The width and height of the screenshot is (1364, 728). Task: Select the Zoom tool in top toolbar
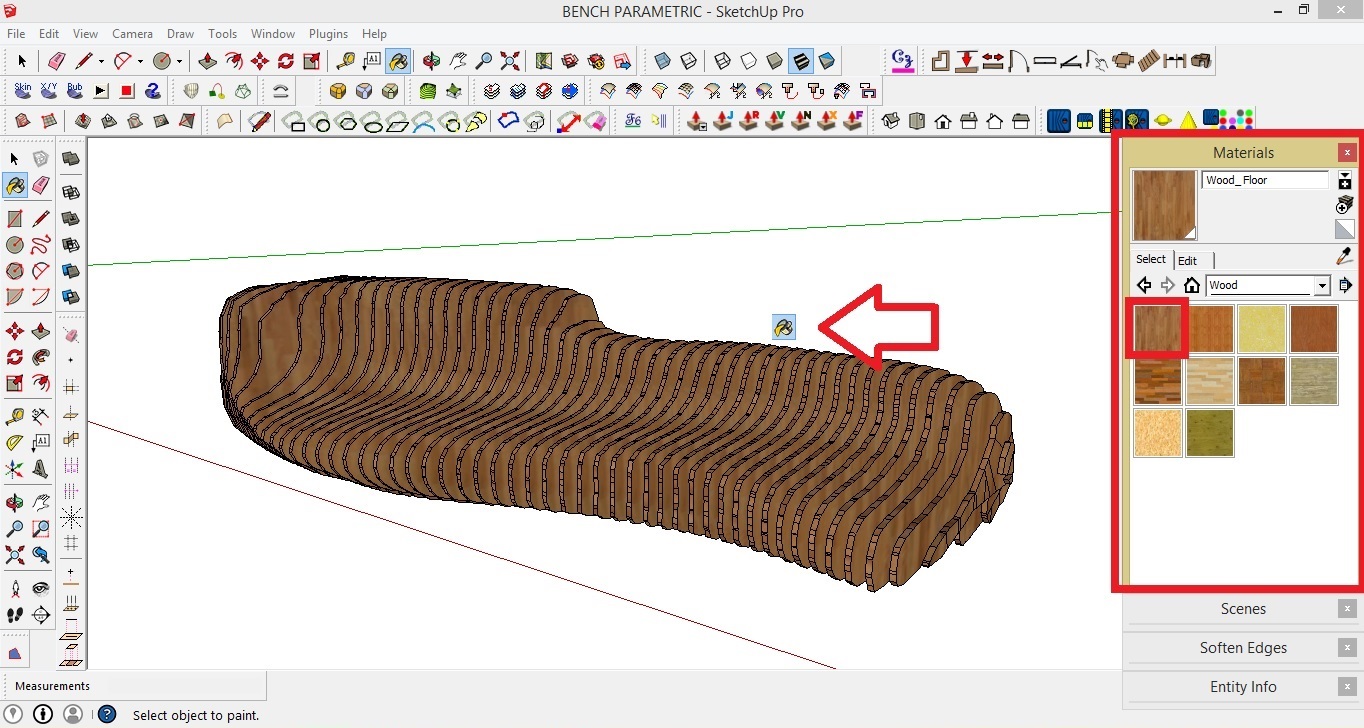pos(486,60)
